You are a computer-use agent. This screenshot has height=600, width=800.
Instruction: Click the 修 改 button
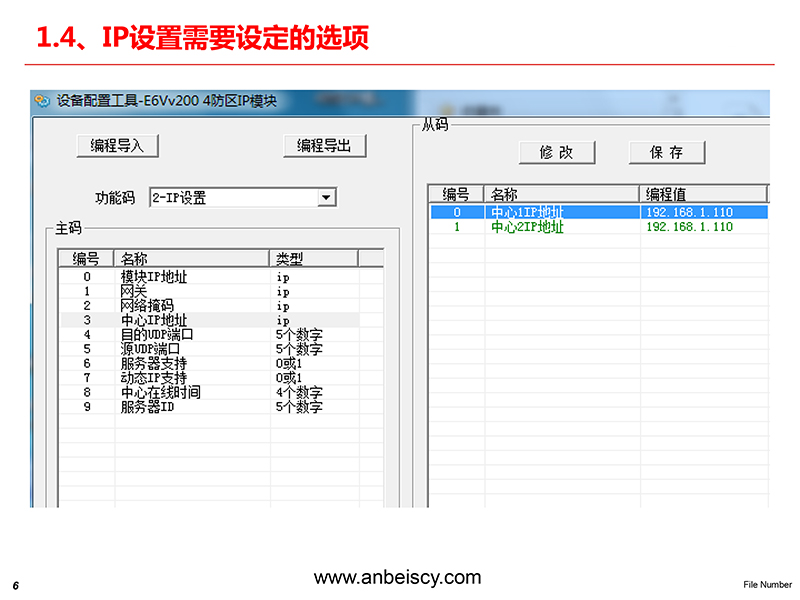[557, 153]
